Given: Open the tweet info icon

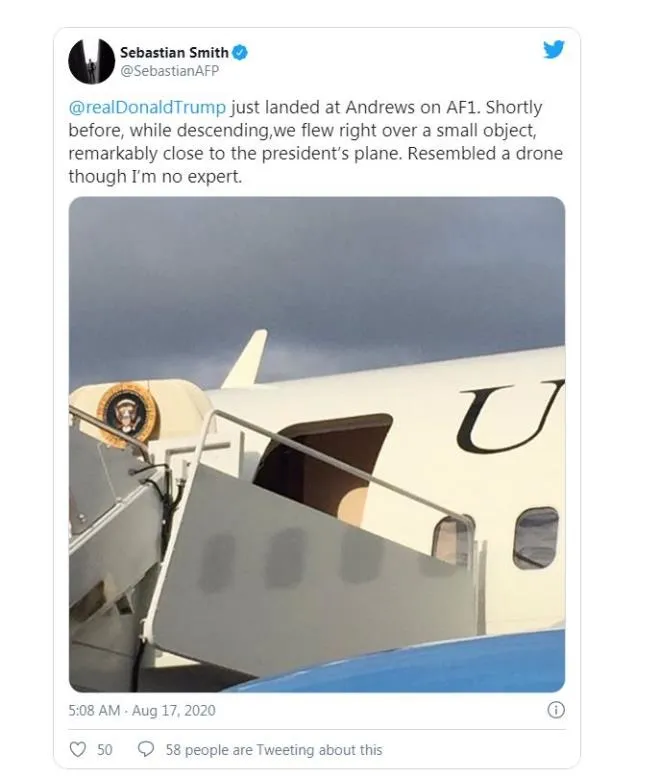Looking at the screenshot, I should point(556,711).
